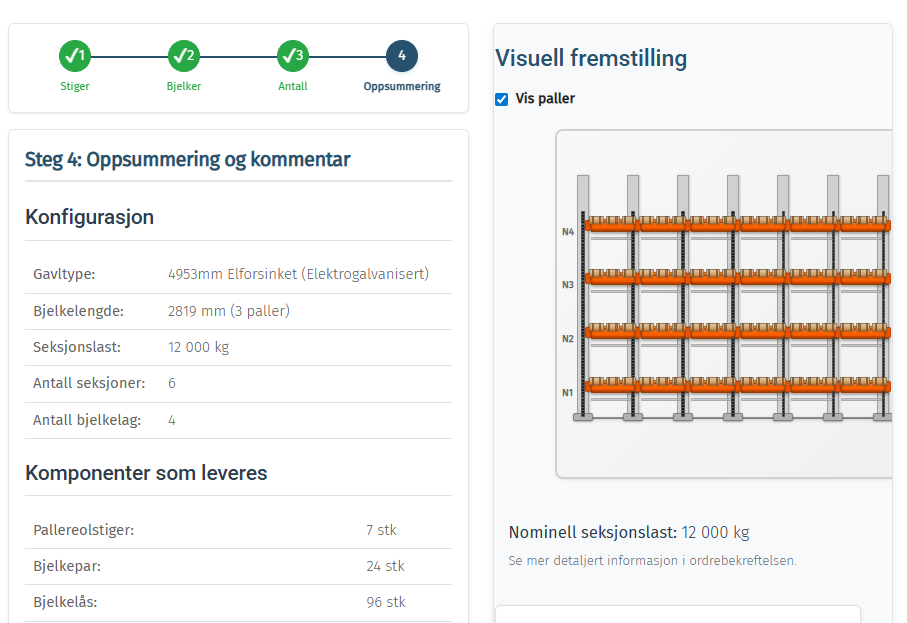Click the N4 level marker in diagram
907x623 pixels.
pos(568,232)
